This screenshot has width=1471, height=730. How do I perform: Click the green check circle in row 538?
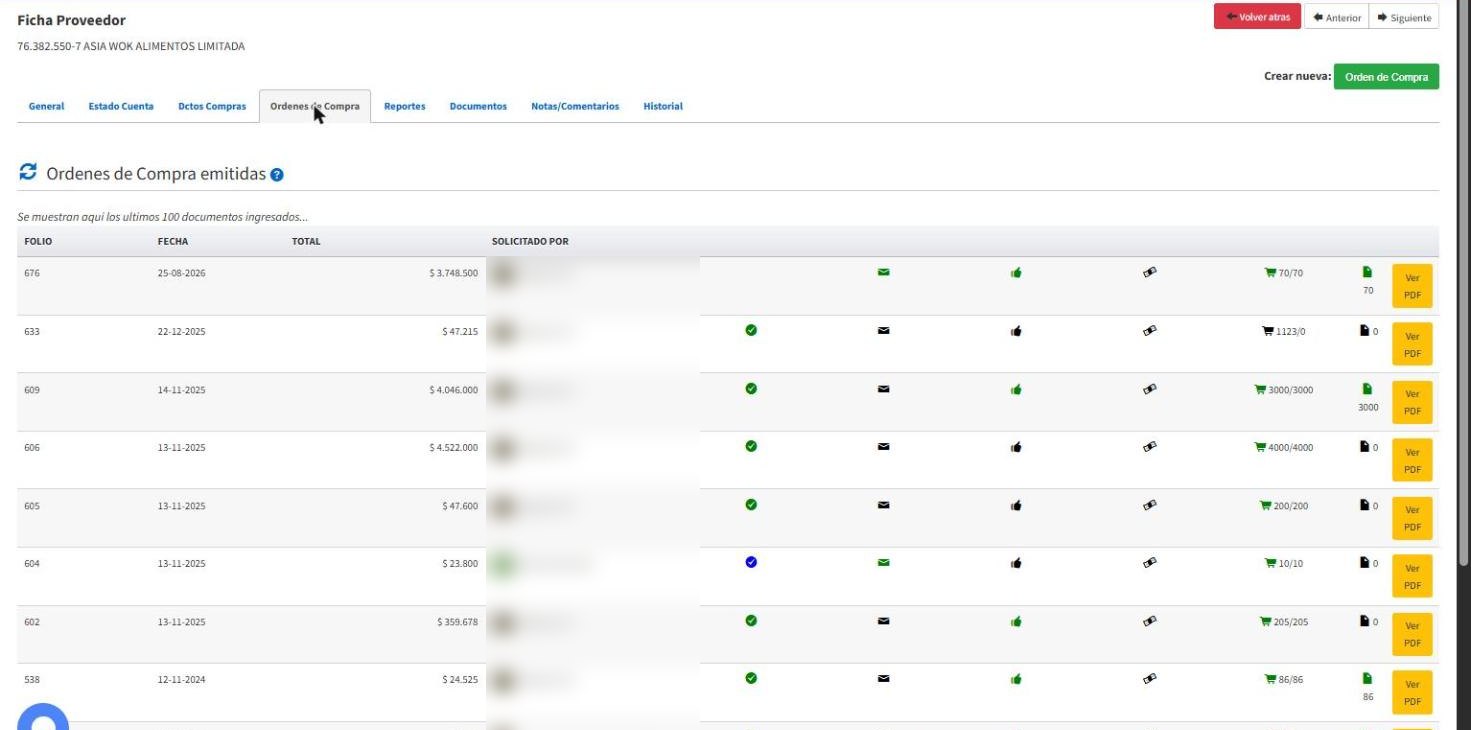point(751,677)
